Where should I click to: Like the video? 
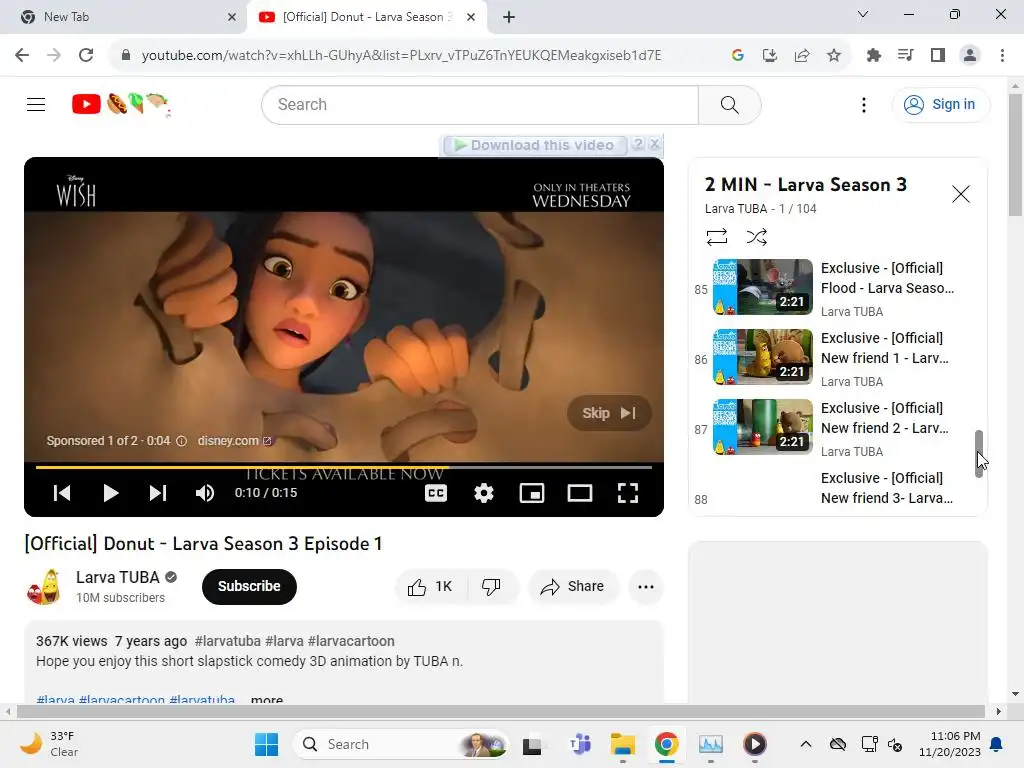(x=430, y=586)
